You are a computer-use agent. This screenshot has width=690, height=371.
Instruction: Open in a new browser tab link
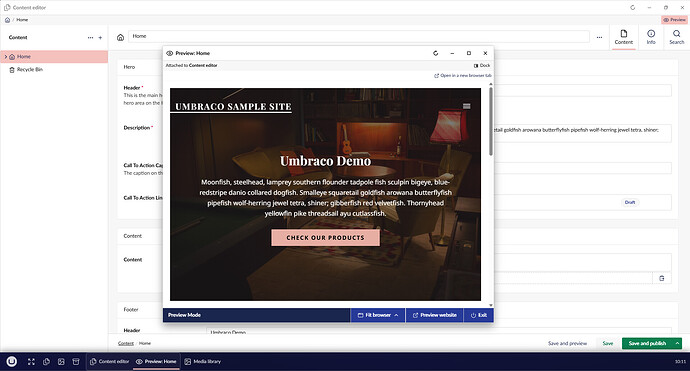(463, 76)
